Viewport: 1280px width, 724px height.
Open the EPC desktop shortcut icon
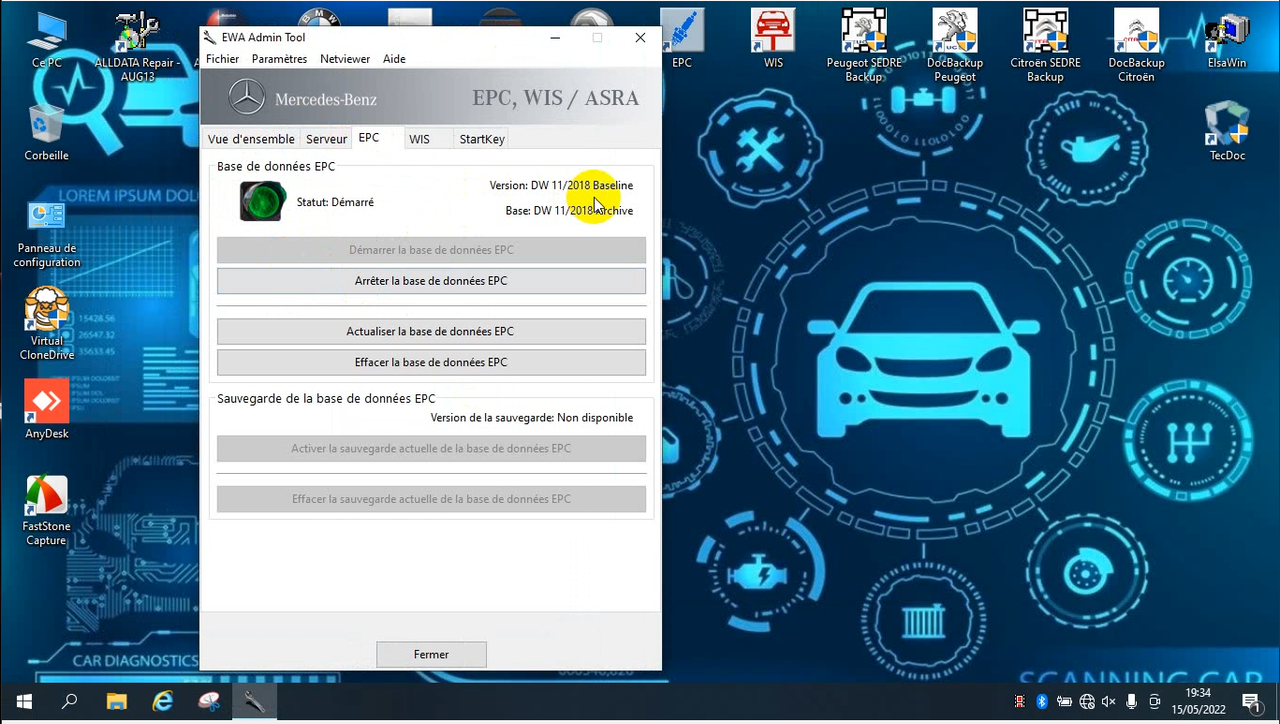click(682, 39)
